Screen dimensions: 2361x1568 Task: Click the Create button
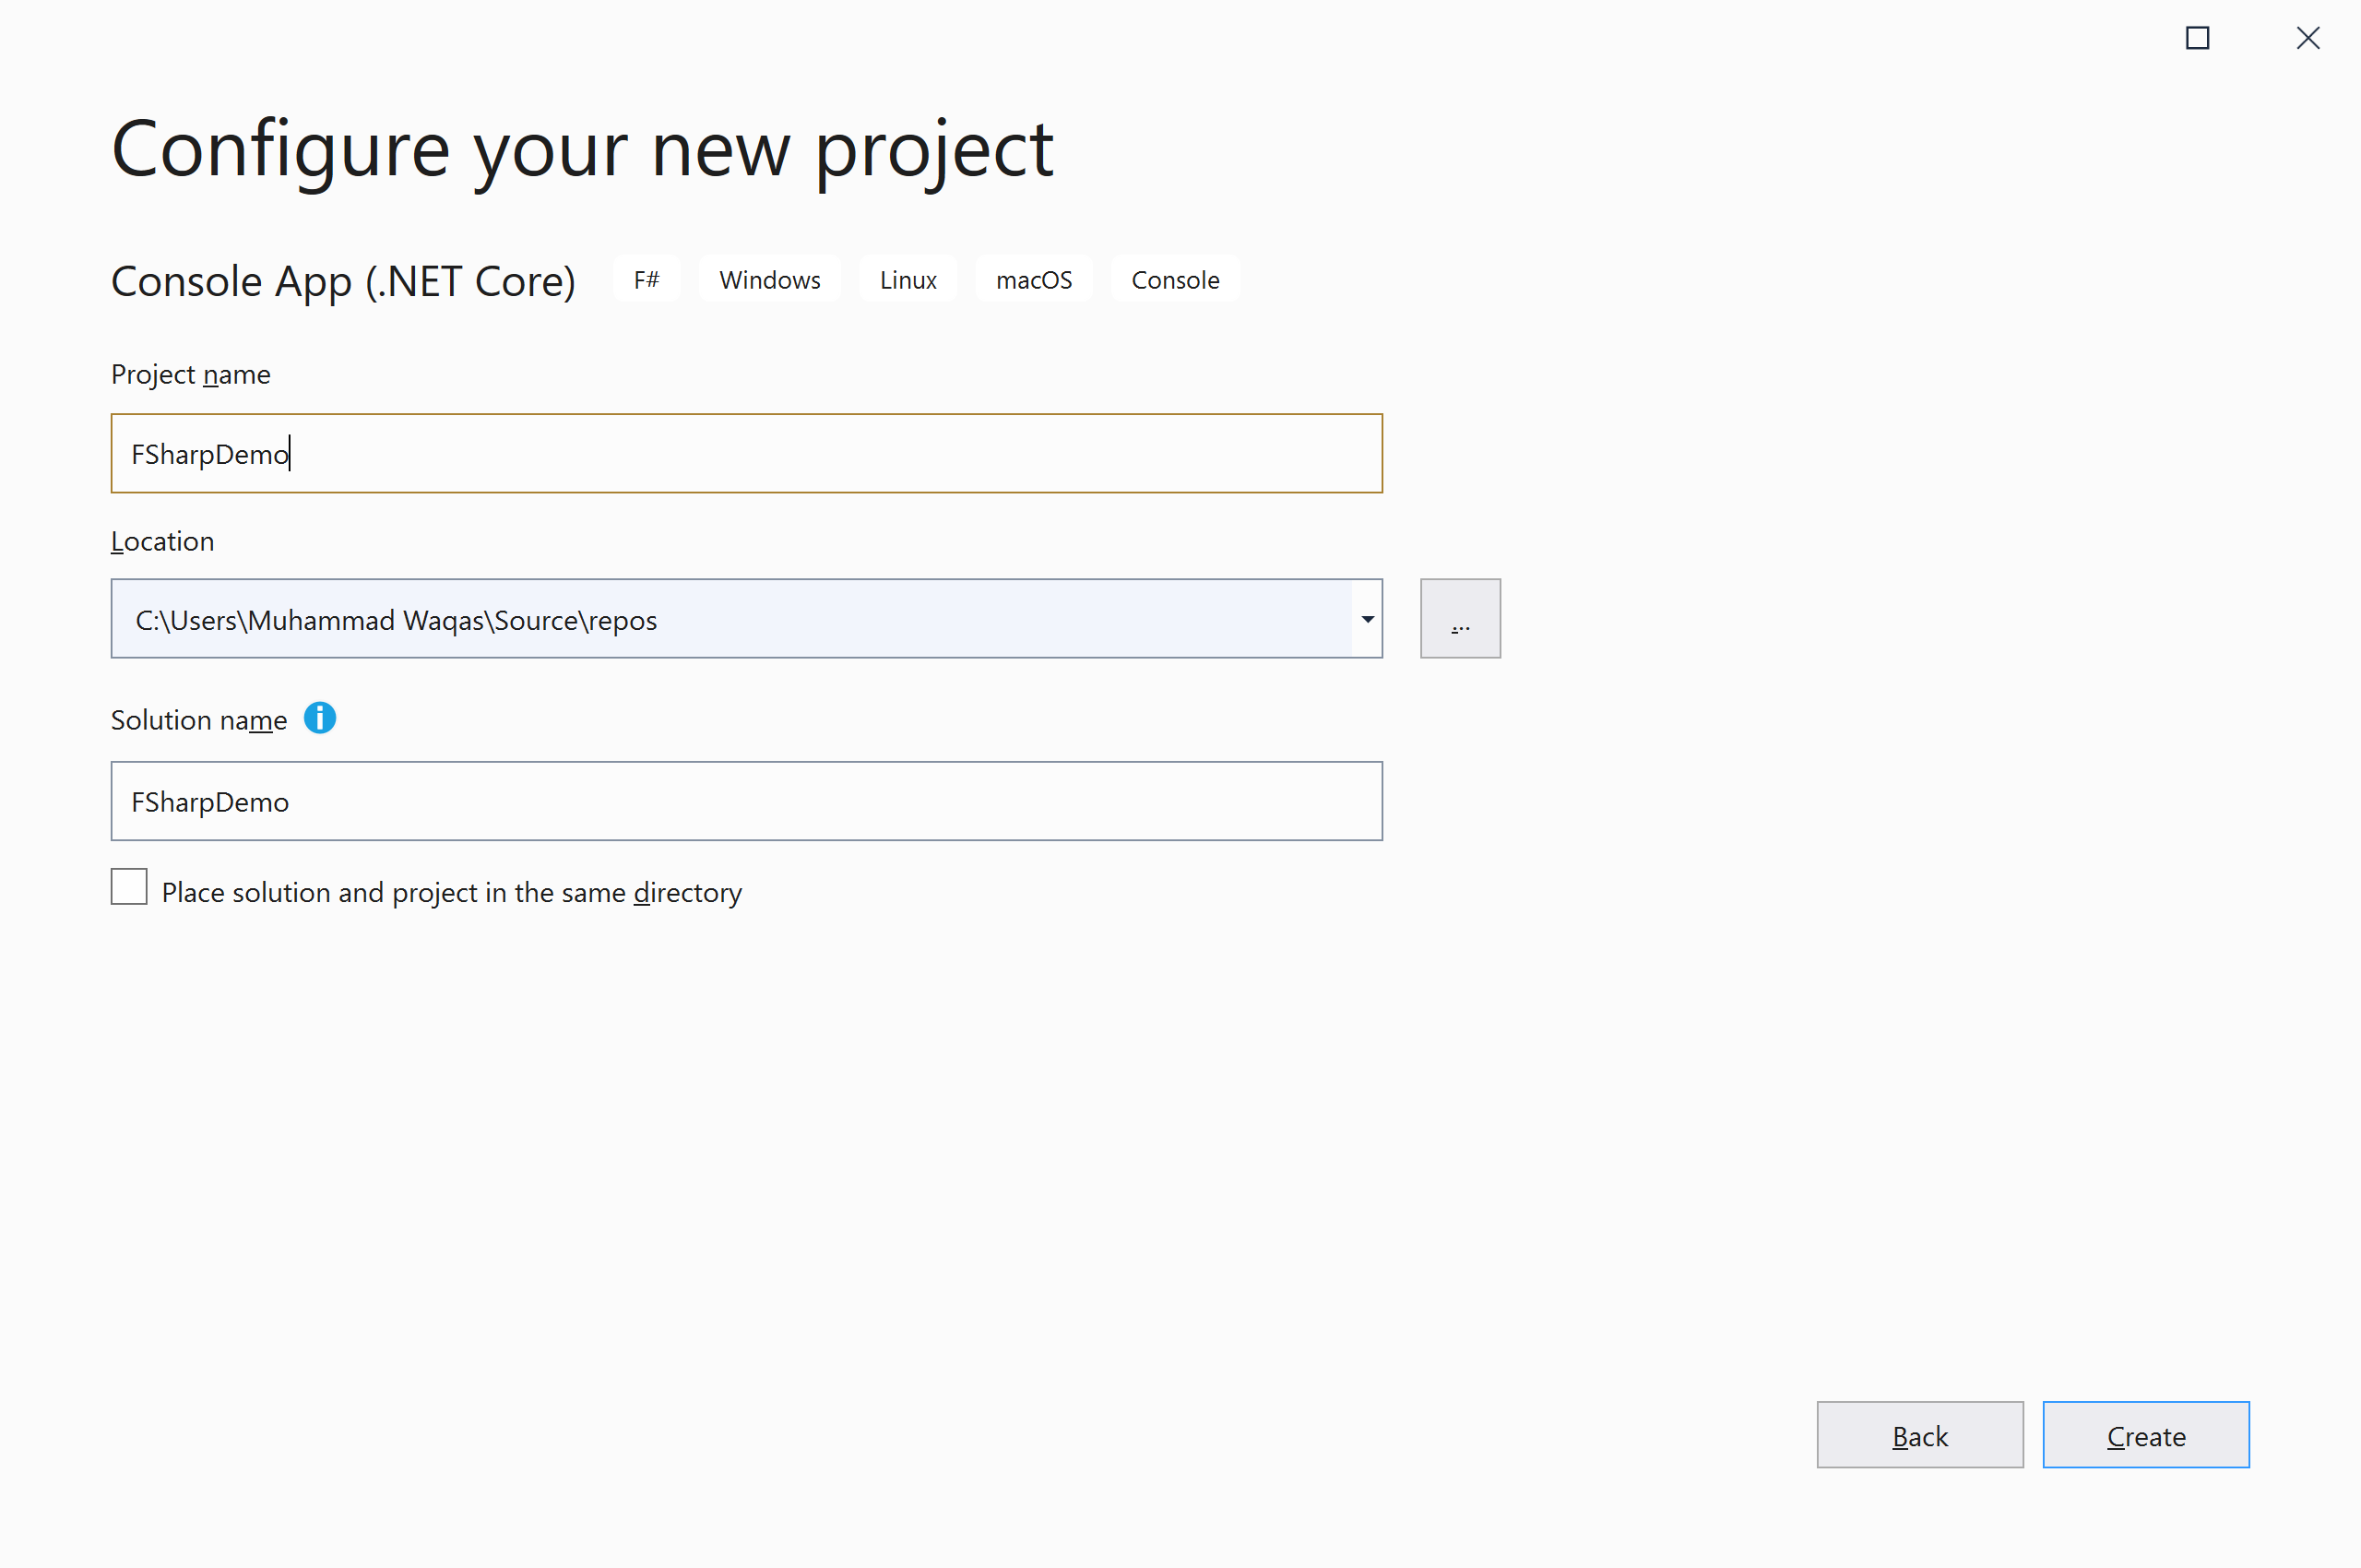coord(2145,1435)
